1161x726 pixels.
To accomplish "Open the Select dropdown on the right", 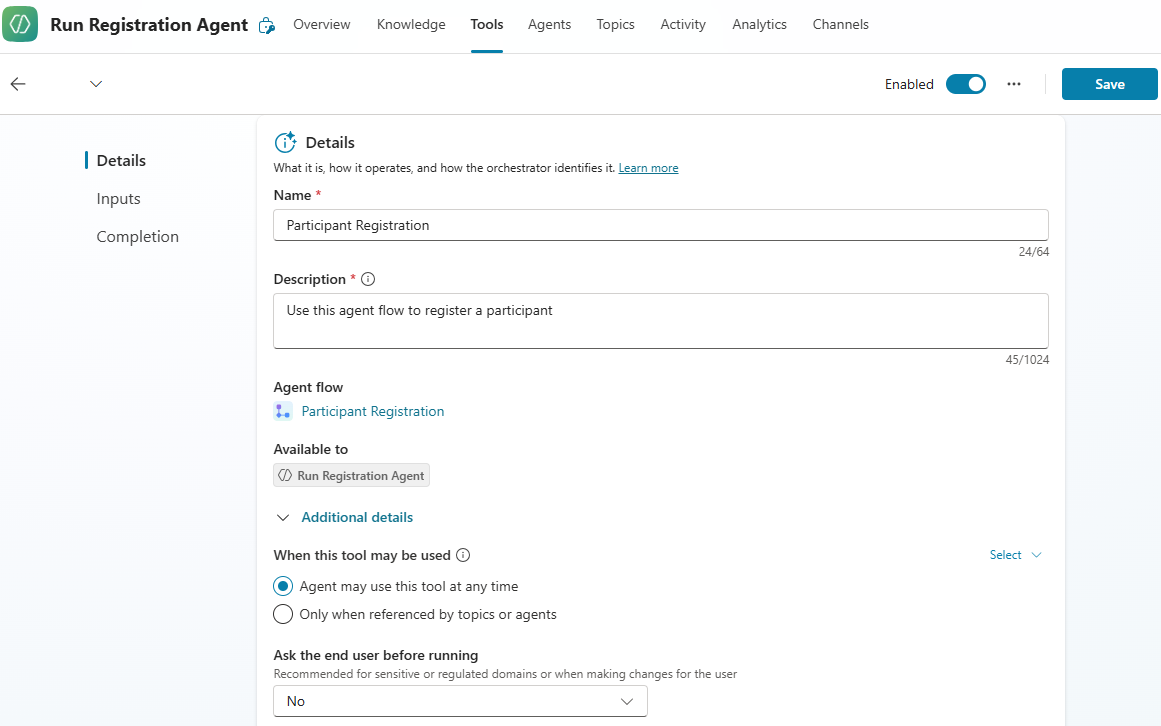I will point(1015,555).
